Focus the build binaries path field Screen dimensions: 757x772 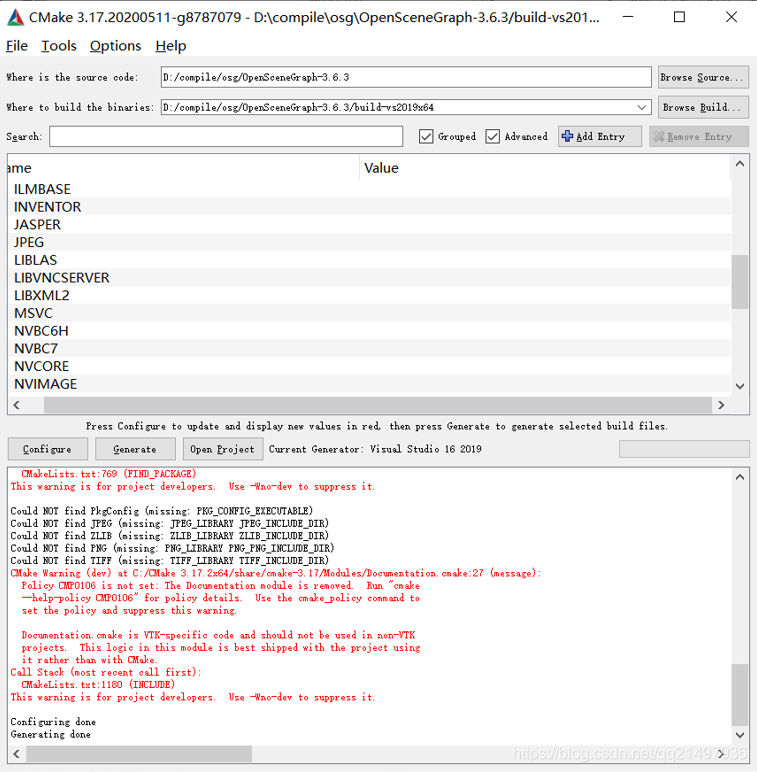coord(397,107)
